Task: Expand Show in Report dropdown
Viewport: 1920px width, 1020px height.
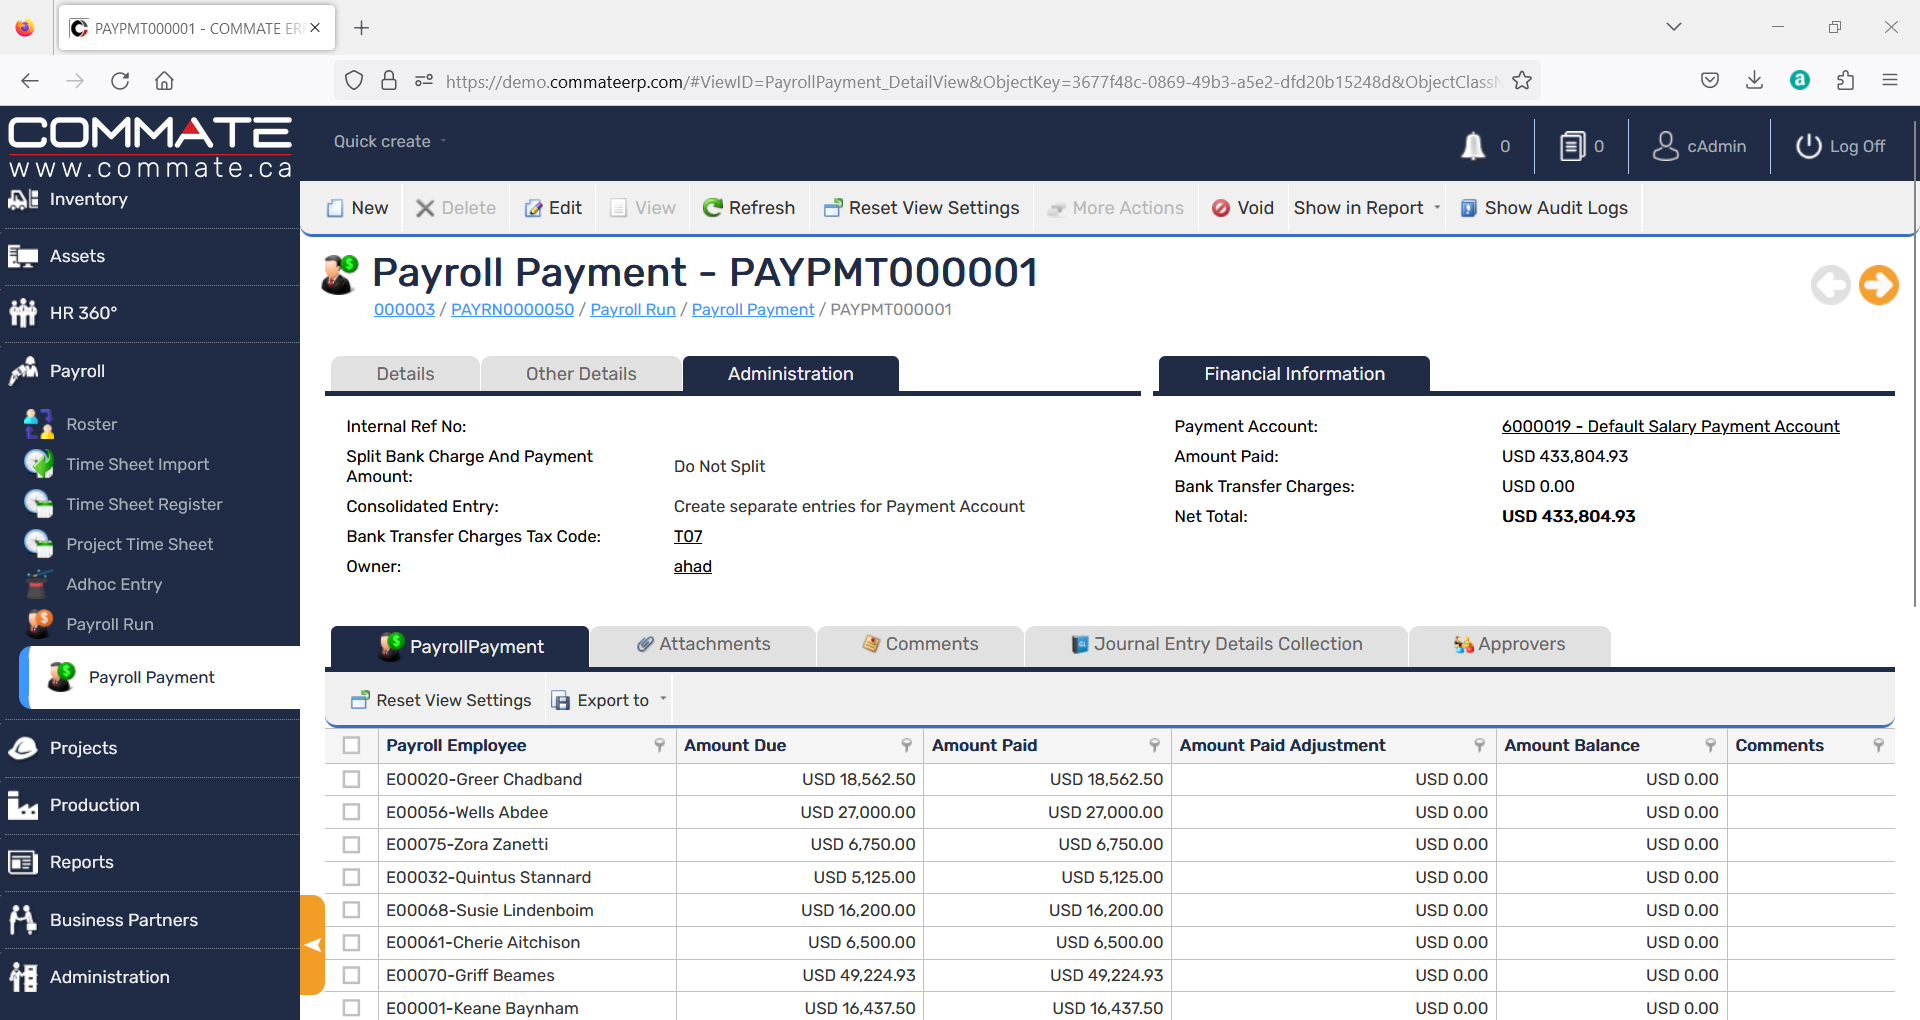Action: click(x=1437, y=208)
